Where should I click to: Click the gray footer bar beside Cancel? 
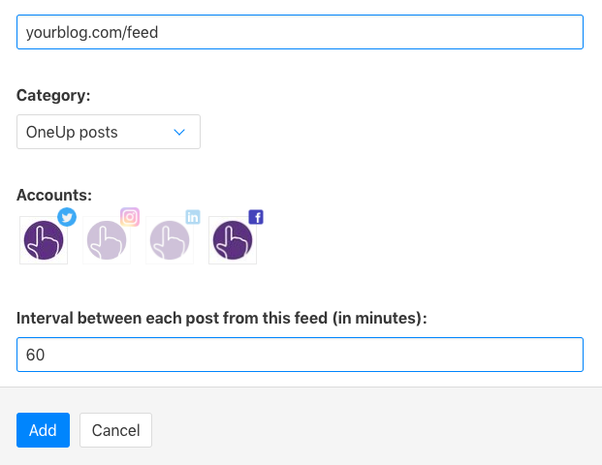point(380,430)
